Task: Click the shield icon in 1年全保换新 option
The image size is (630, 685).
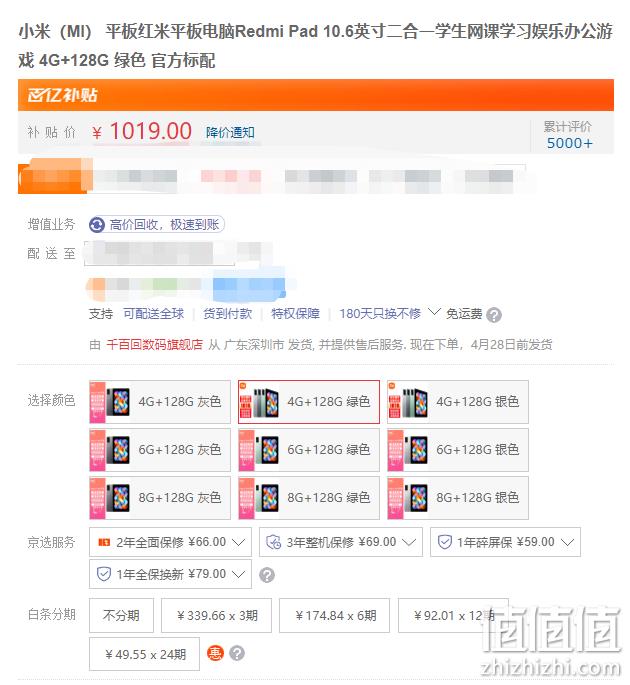Action: (104, 574)
